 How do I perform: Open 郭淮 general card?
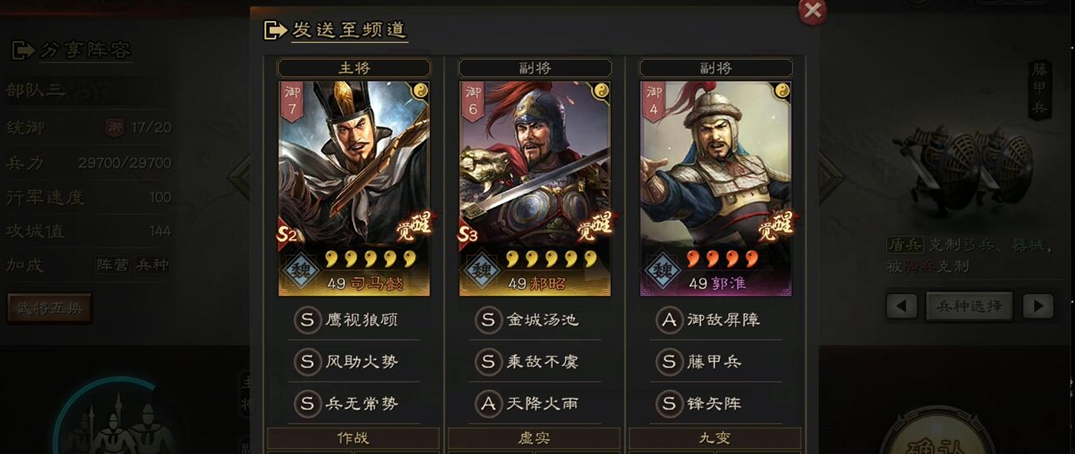(716, 189)
